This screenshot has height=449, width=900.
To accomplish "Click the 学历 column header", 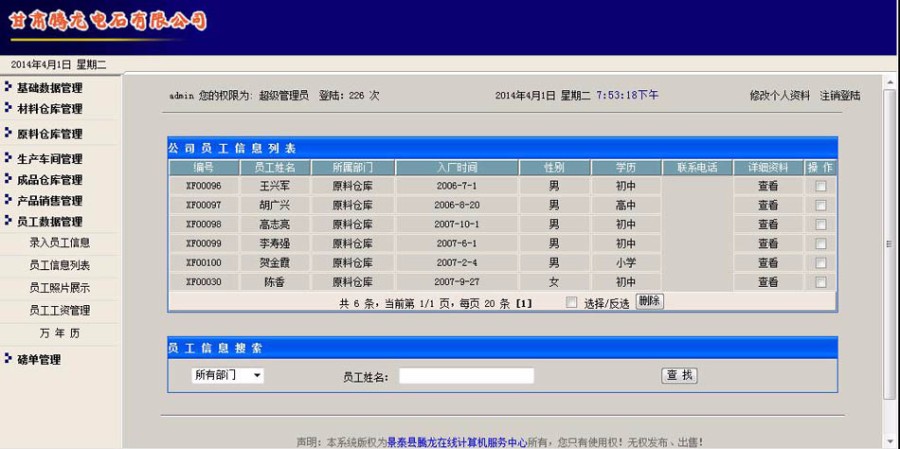I will [x=626, y=168].
